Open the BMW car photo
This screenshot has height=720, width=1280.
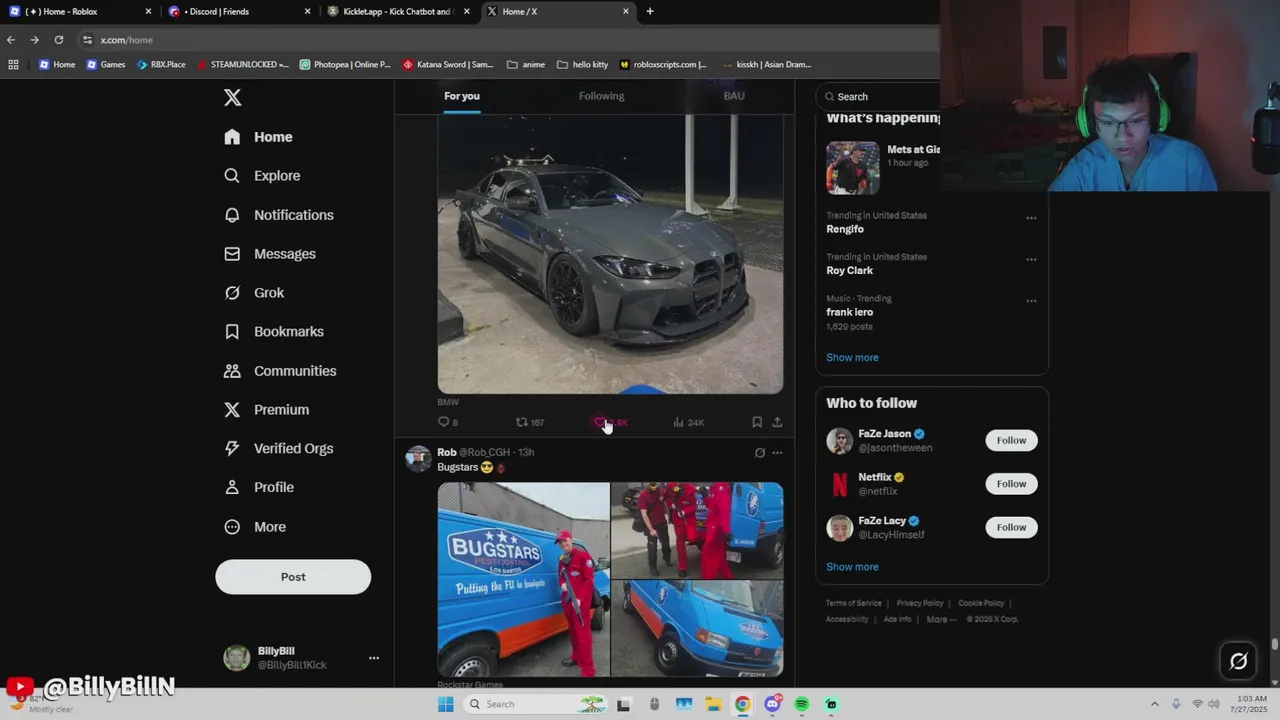coord(610,254)
